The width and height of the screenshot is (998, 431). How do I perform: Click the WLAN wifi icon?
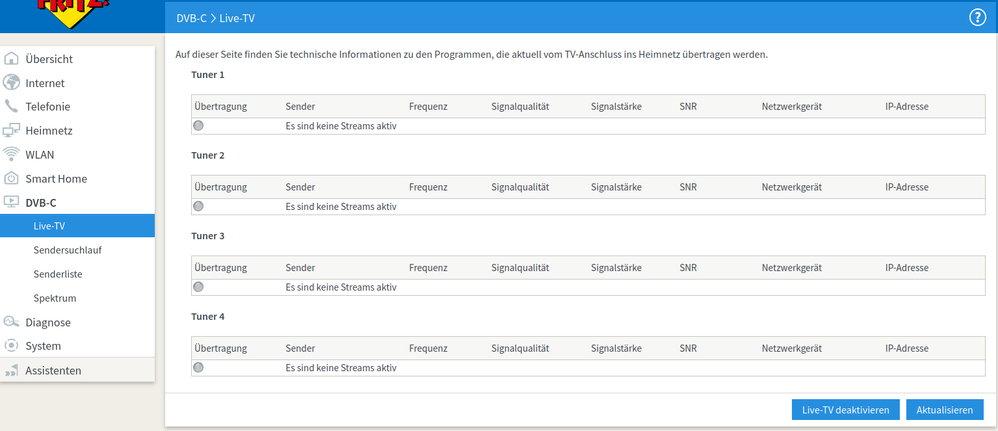(12, 154)
